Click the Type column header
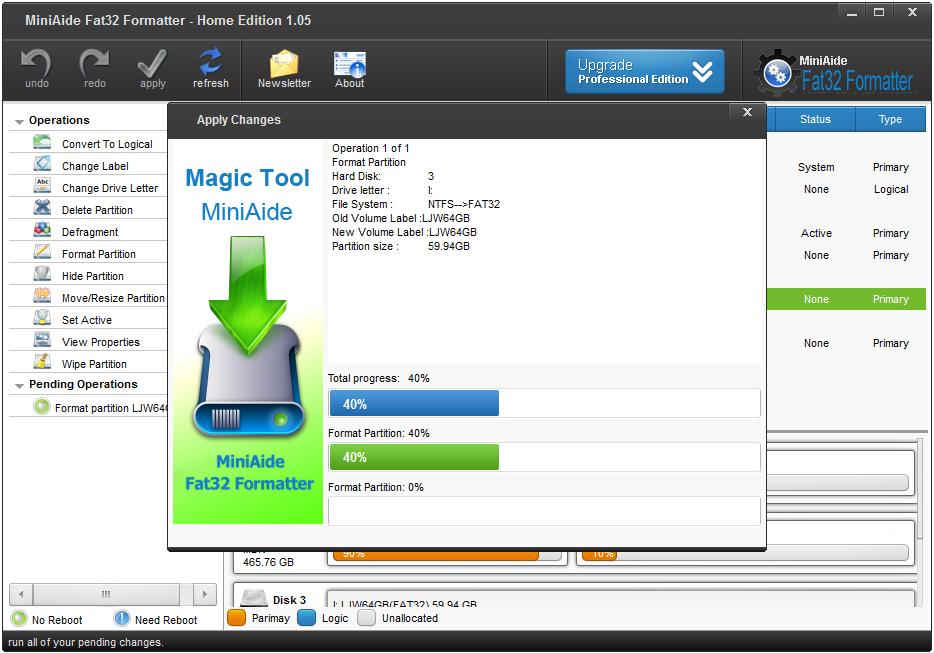 click(891, 119)
